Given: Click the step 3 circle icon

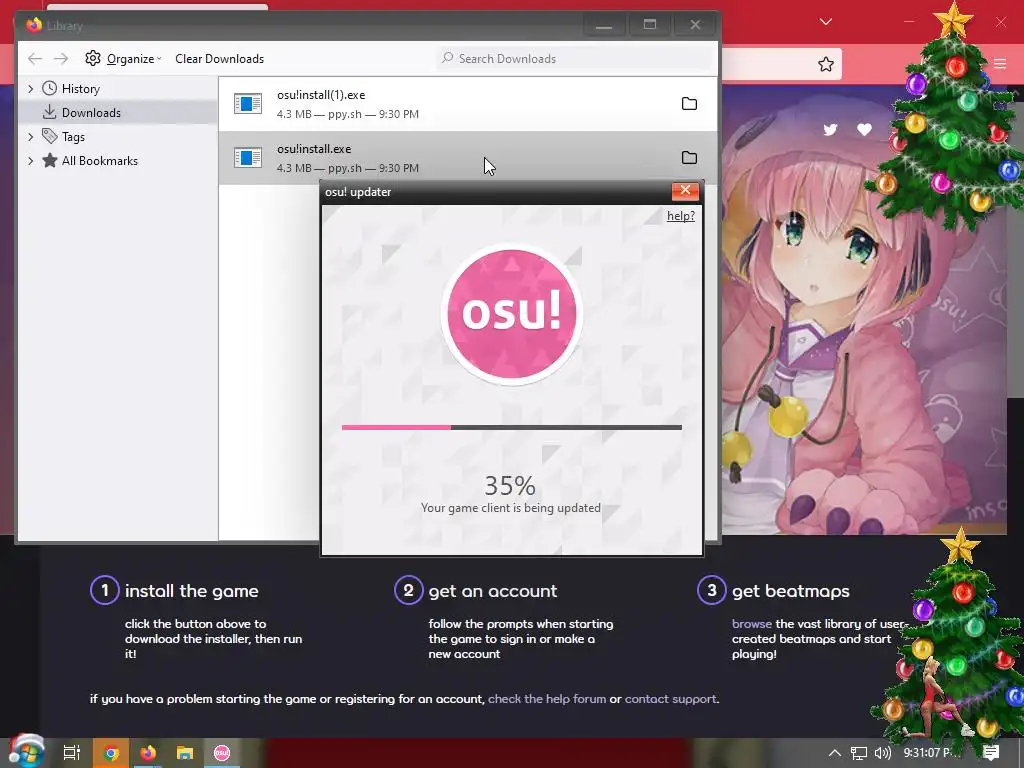Looking at the screenshot, I should (x=712, y=590).
